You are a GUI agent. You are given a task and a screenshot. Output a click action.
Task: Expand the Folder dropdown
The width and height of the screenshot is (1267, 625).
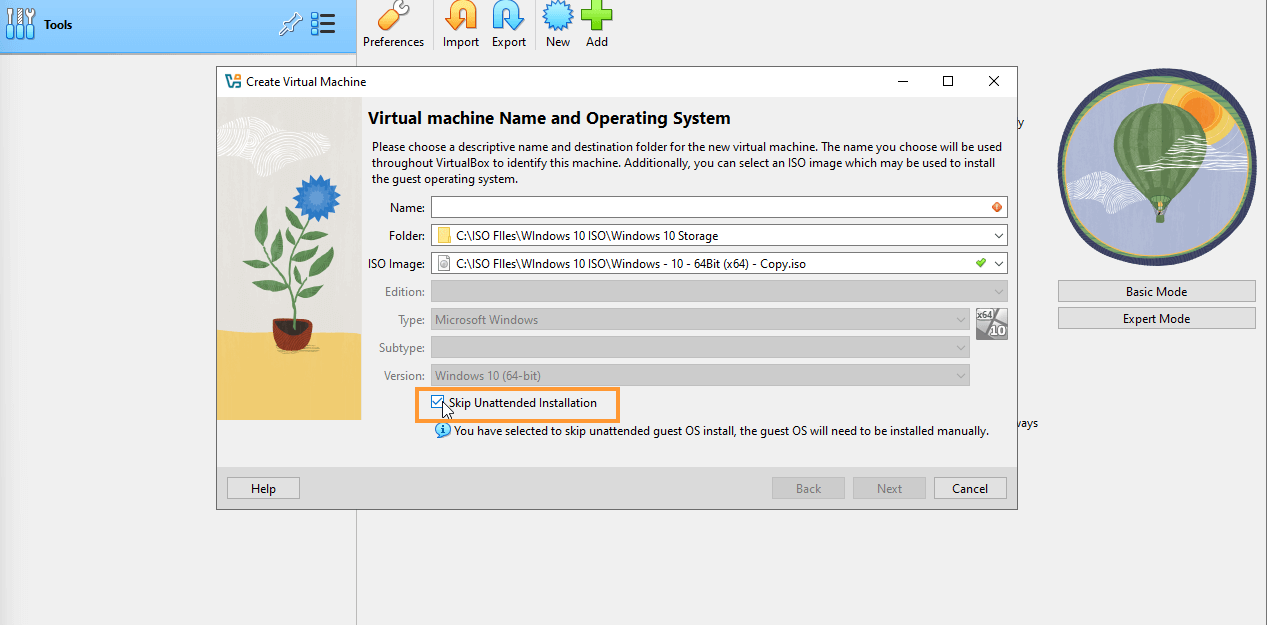click(x=999, y=236)
